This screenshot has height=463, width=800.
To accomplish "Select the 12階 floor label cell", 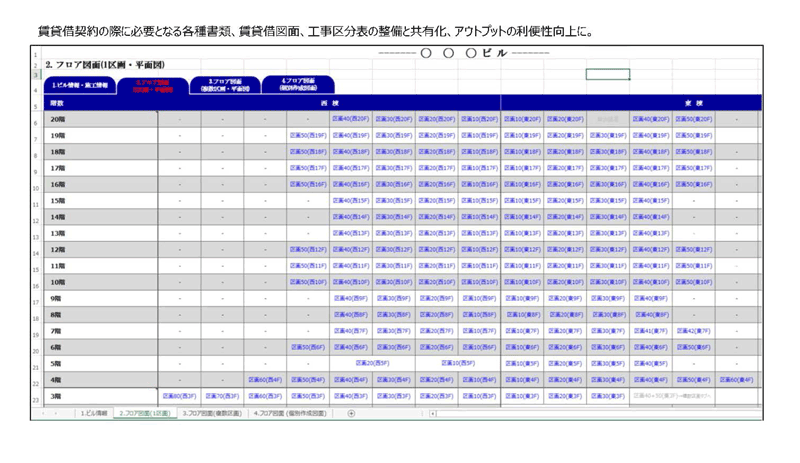I will [x=101, y=250].
